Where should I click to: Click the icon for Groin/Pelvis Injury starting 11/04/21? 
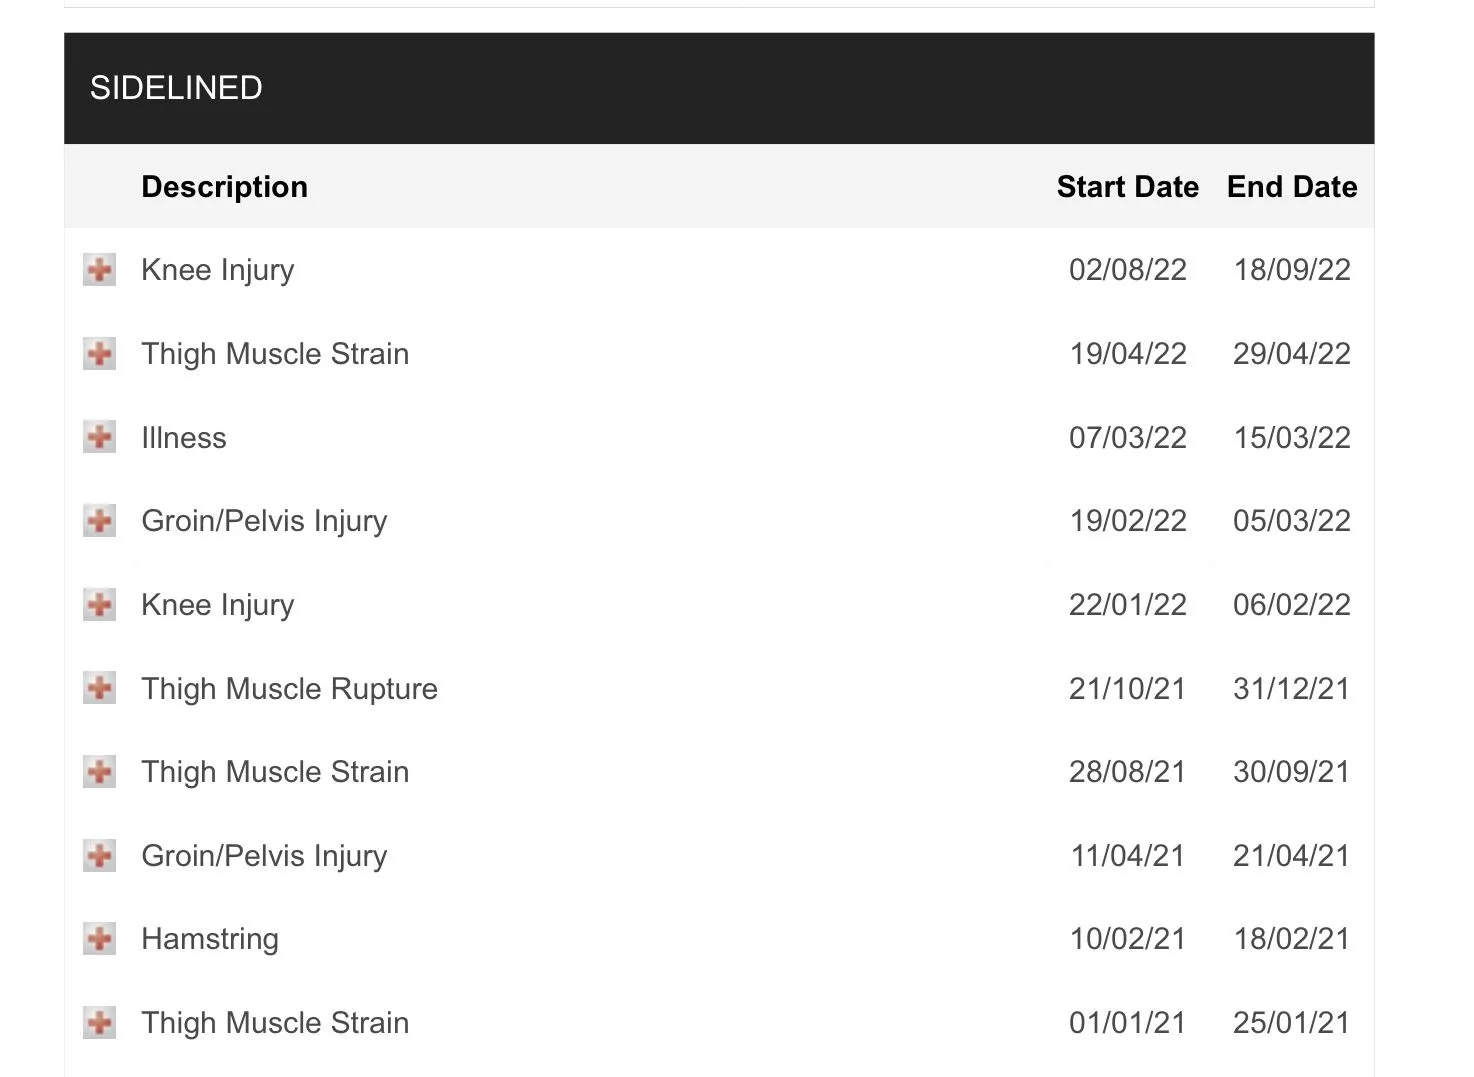click(99, 855)
